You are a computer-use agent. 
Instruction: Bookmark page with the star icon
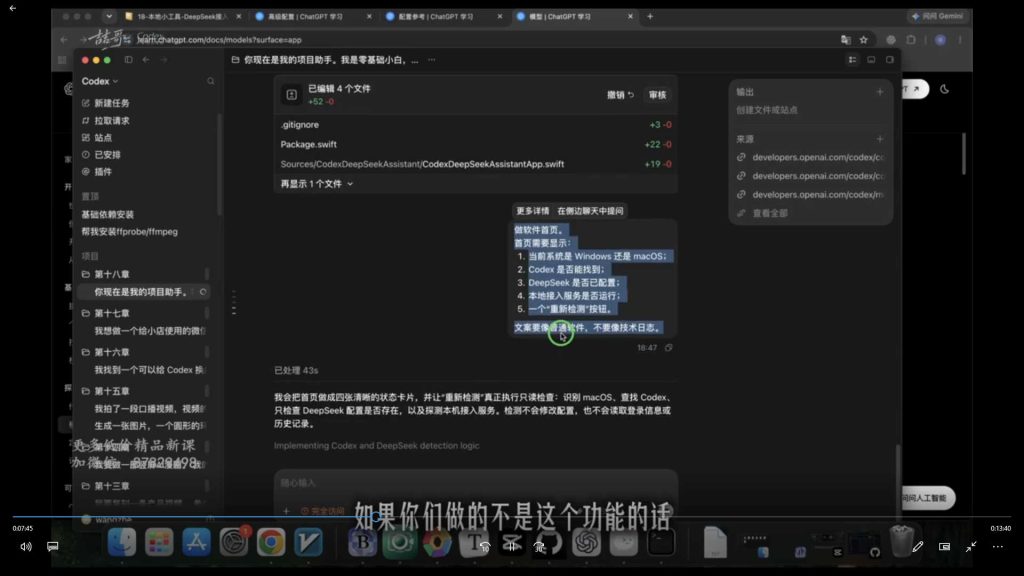[x=863, y=40]
